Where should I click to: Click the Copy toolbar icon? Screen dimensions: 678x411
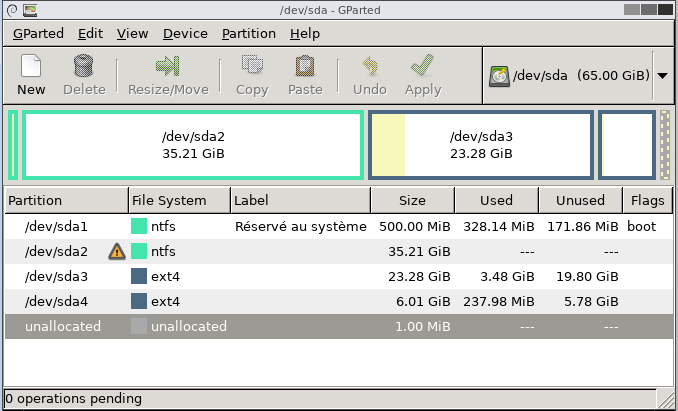click(x=253, y=66)
